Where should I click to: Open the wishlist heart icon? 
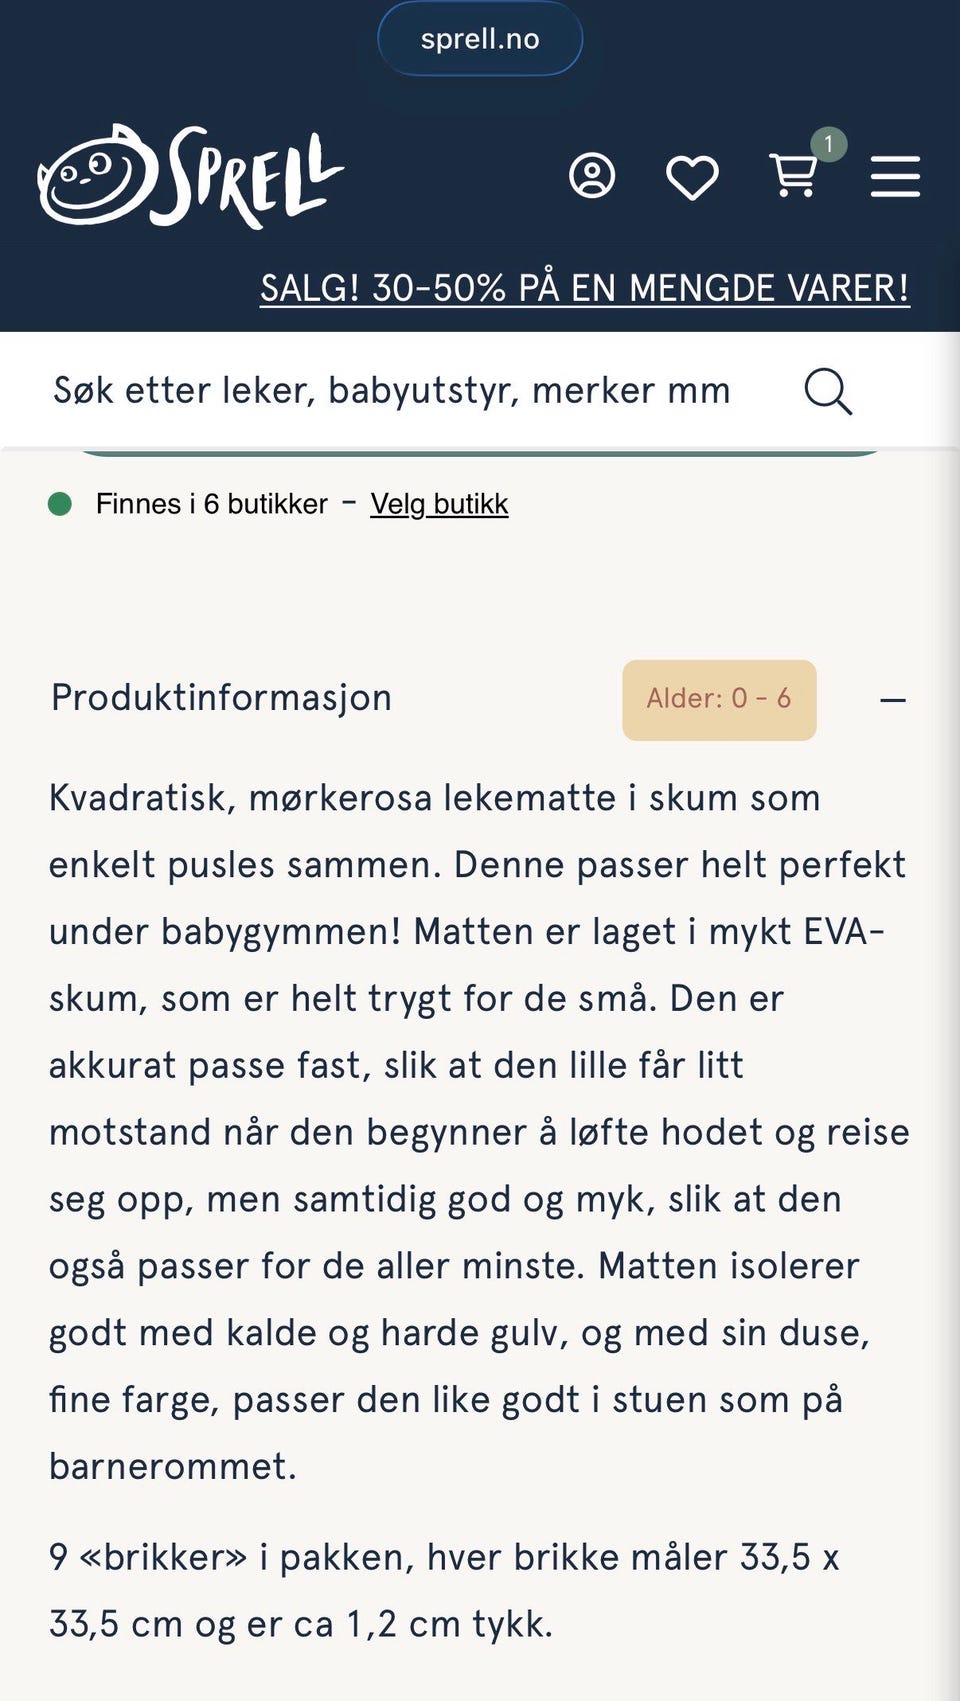pos(692,178)
